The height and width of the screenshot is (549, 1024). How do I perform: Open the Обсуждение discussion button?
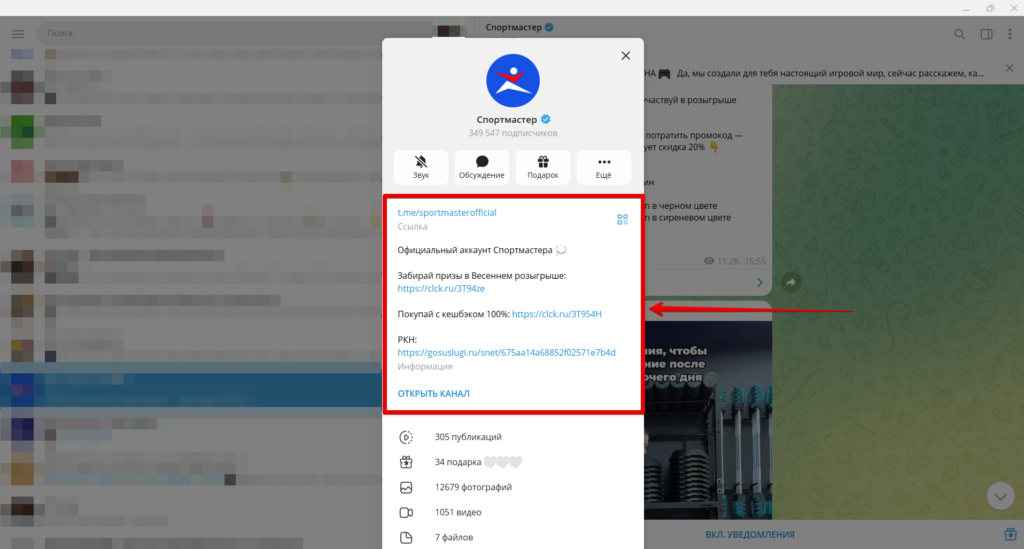click(x=481, y=167)
